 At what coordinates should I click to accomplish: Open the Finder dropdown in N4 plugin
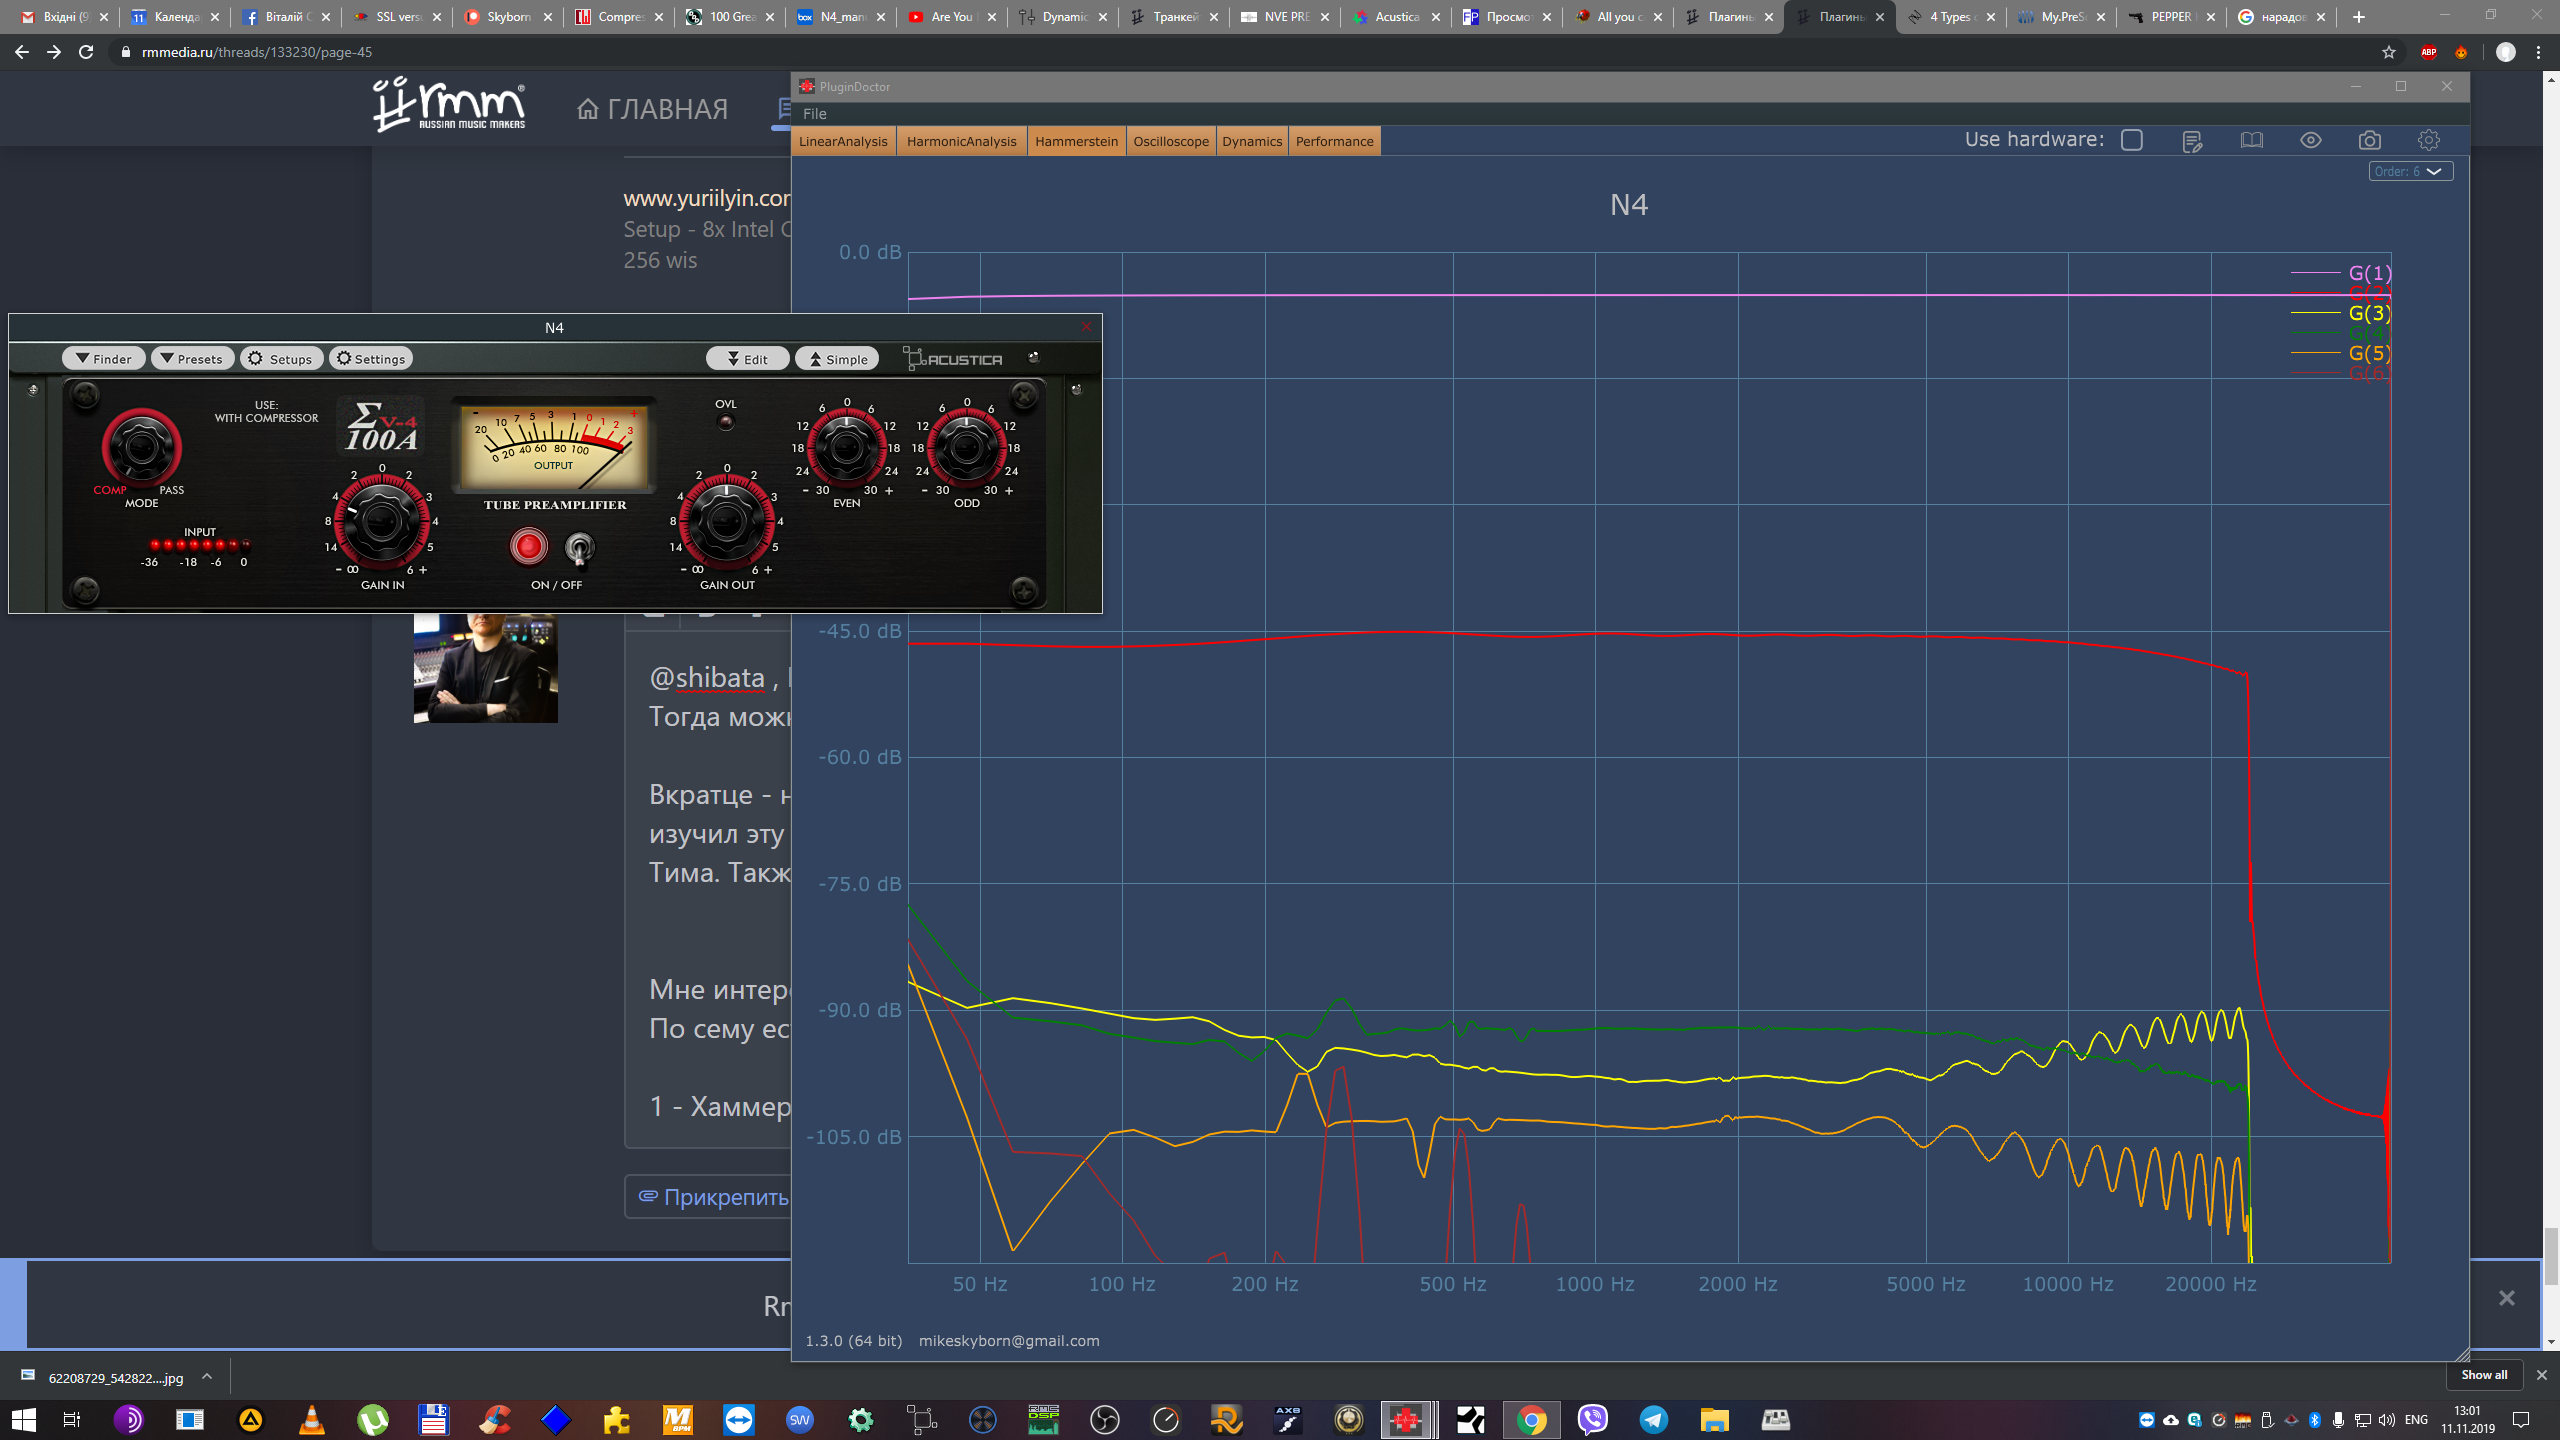[104, 359]
